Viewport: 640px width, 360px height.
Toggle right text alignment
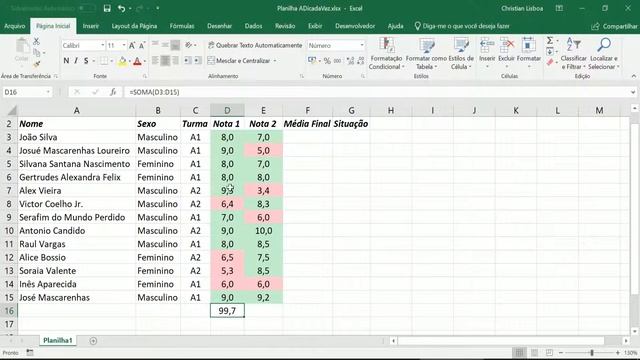coord(175,60)
